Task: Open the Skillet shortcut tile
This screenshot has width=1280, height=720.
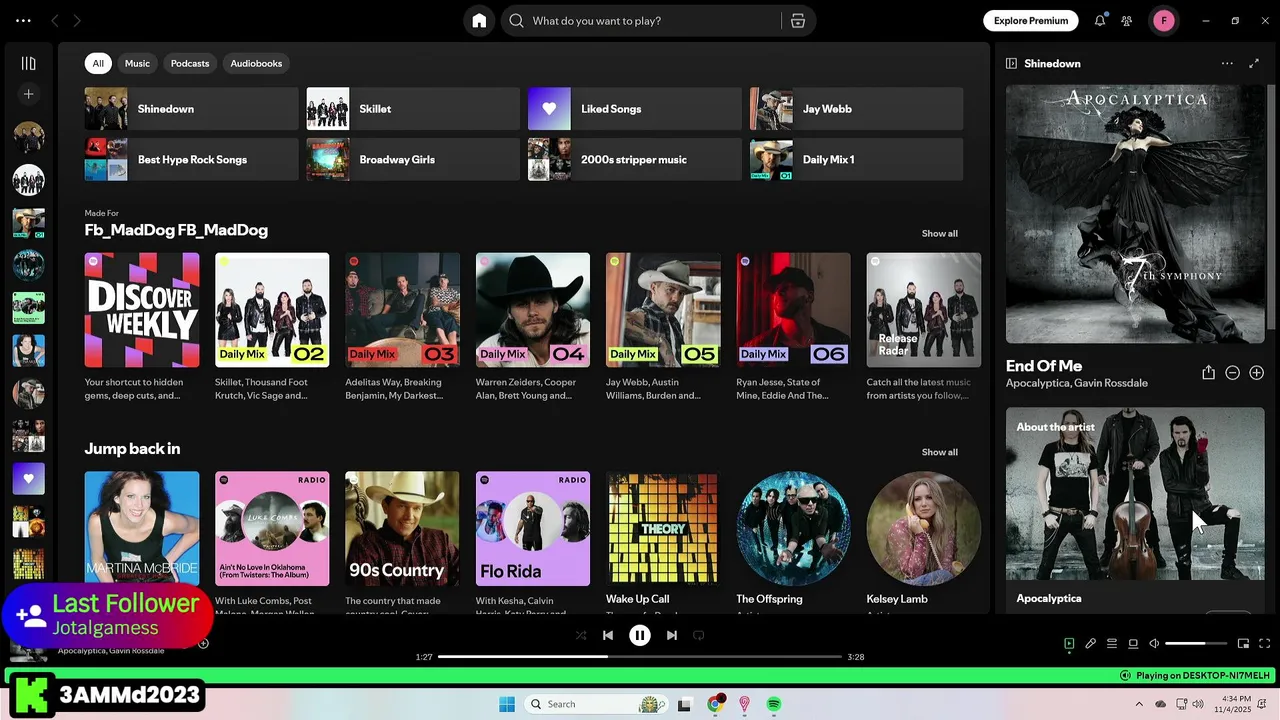Action: click(413, 109)
